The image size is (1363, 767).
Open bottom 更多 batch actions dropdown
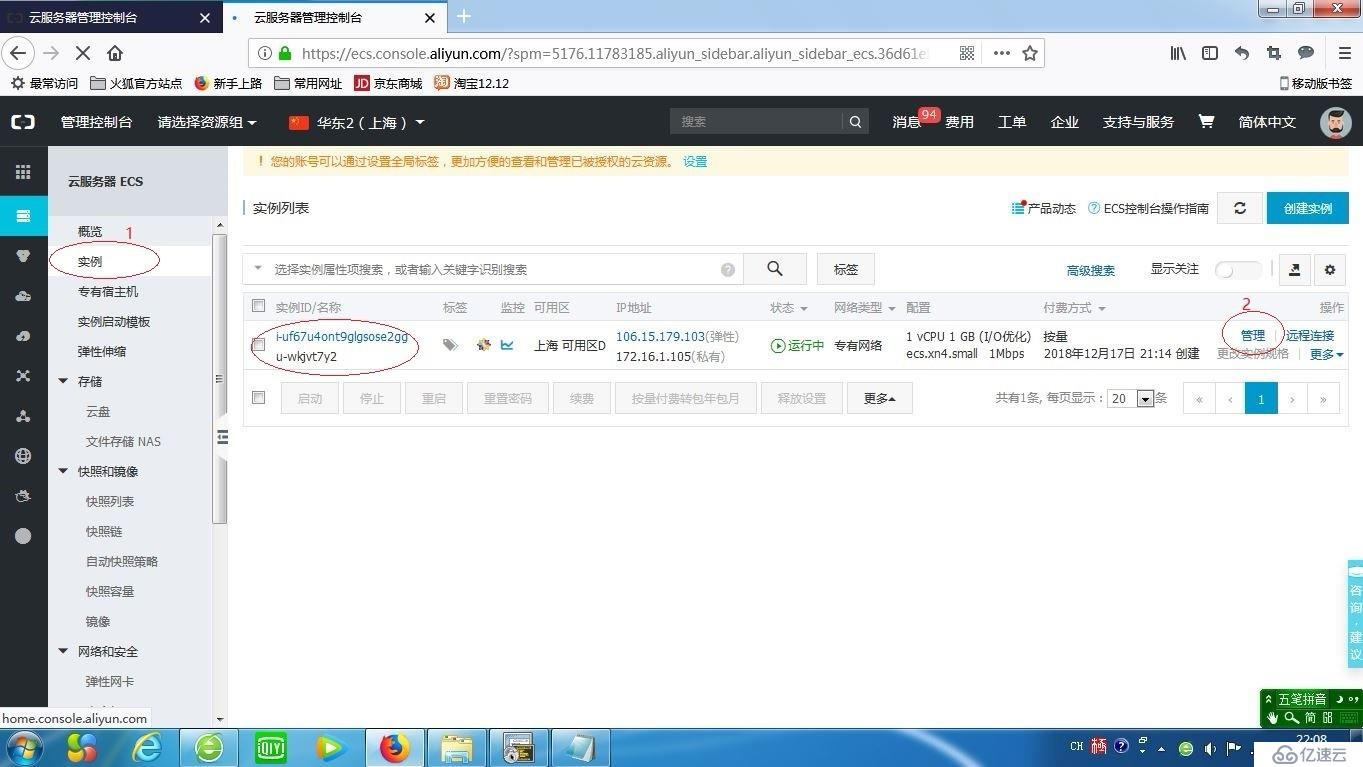click(x=880, y=398)
